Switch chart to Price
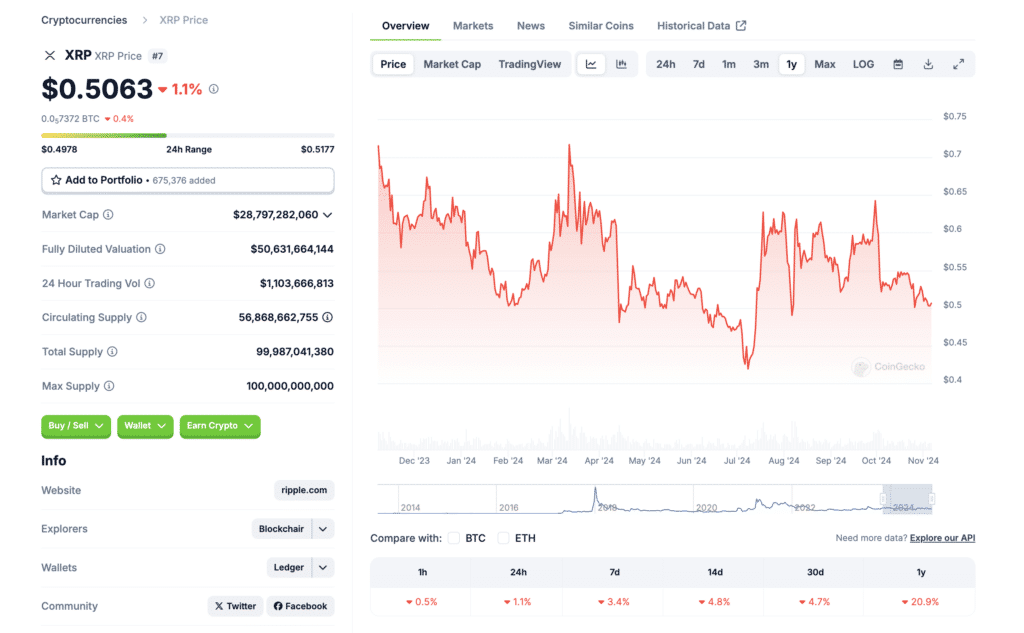This screenshot has height=633, width=1024. [x=393, y=64]
